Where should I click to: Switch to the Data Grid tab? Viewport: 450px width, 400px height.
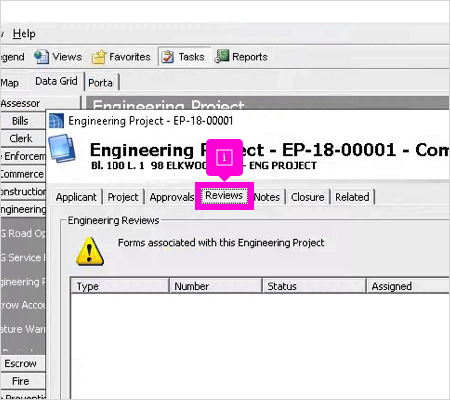56,81
